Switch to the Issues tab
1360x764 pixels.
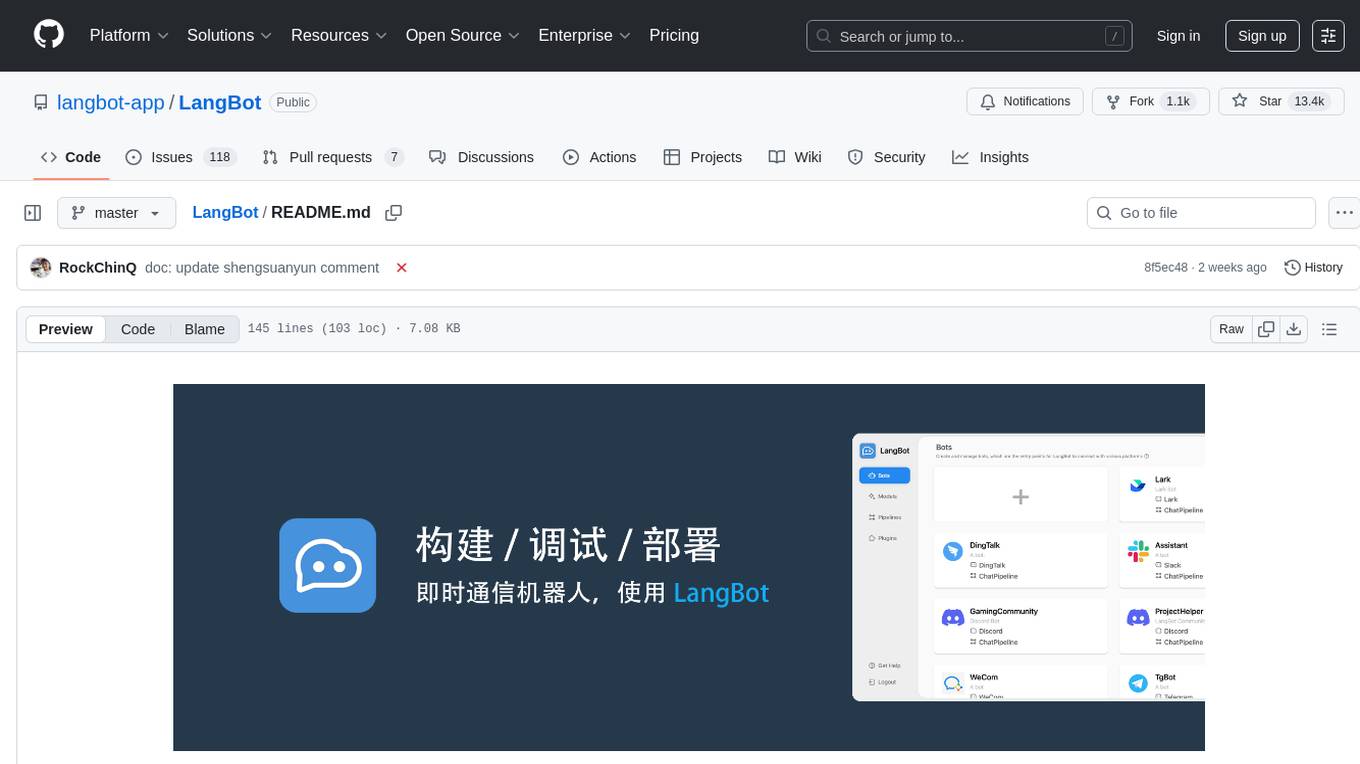(x=179, y=157)
